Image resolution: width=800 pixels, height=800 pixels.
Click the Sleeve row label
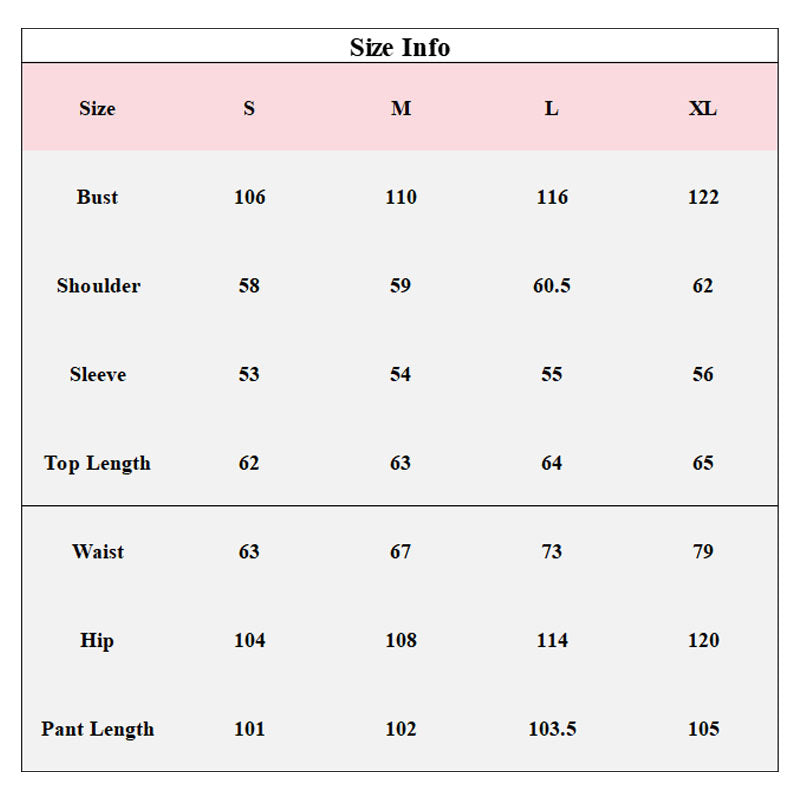pyautogui.click(x=98, y=374)
